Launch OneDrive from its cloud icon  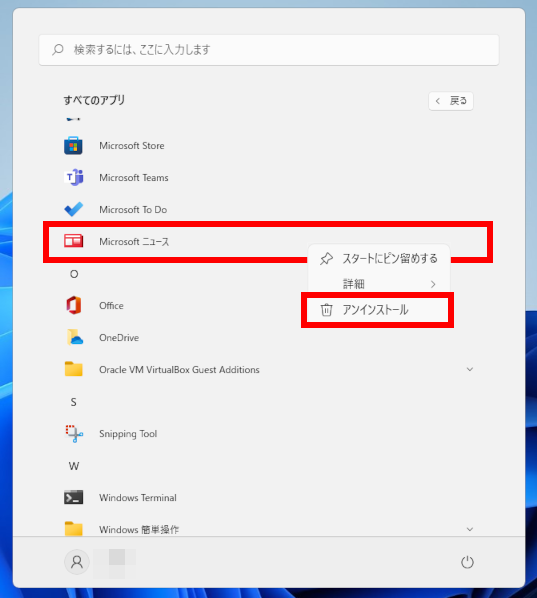point(75,337)
